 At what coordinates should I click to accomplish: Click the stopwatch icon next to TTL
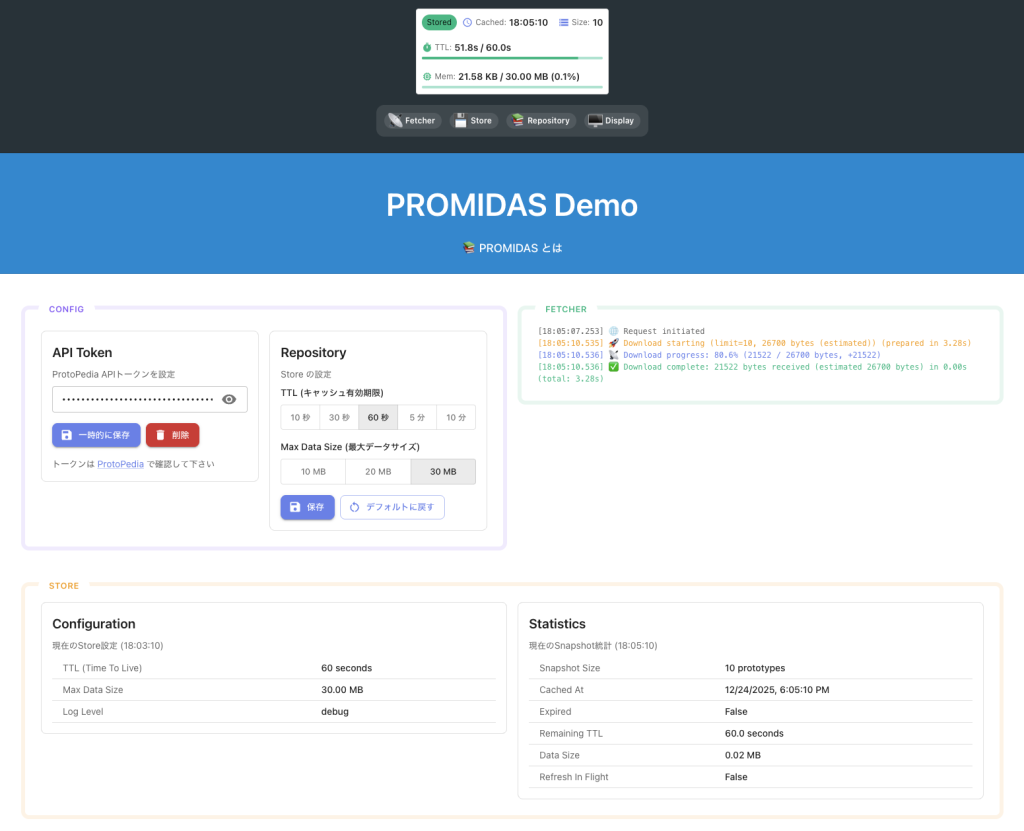427,47
